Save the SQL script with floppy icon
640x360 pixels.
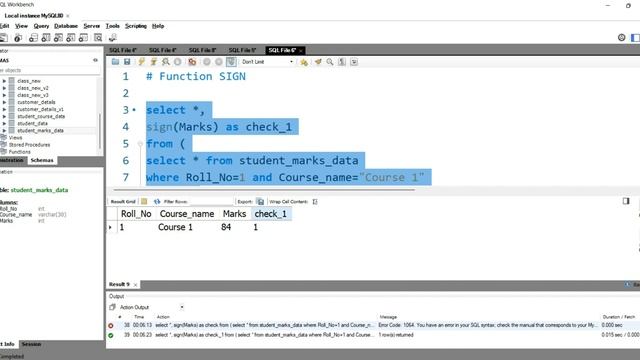127,62
